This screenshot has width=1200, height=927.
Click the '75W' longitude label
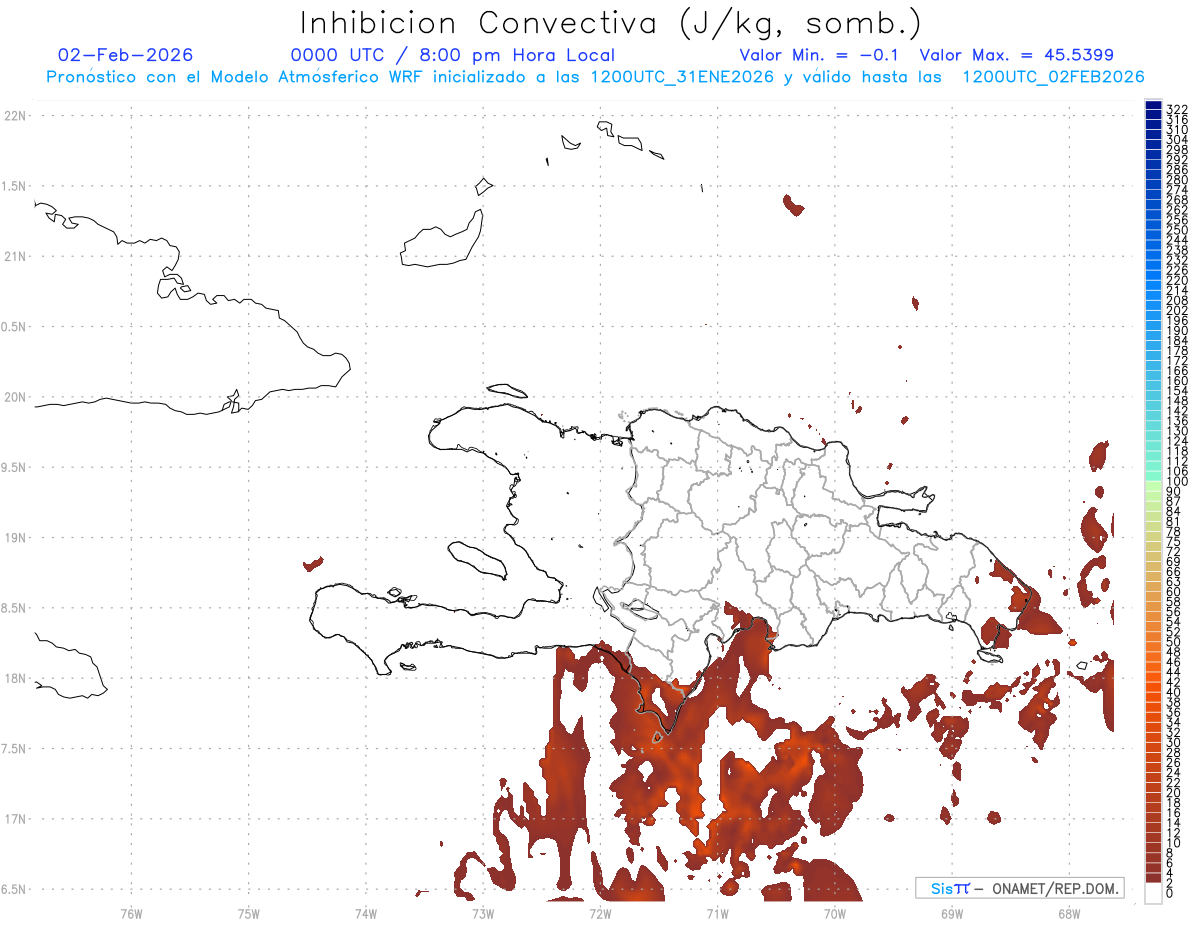tap(248, 912)
